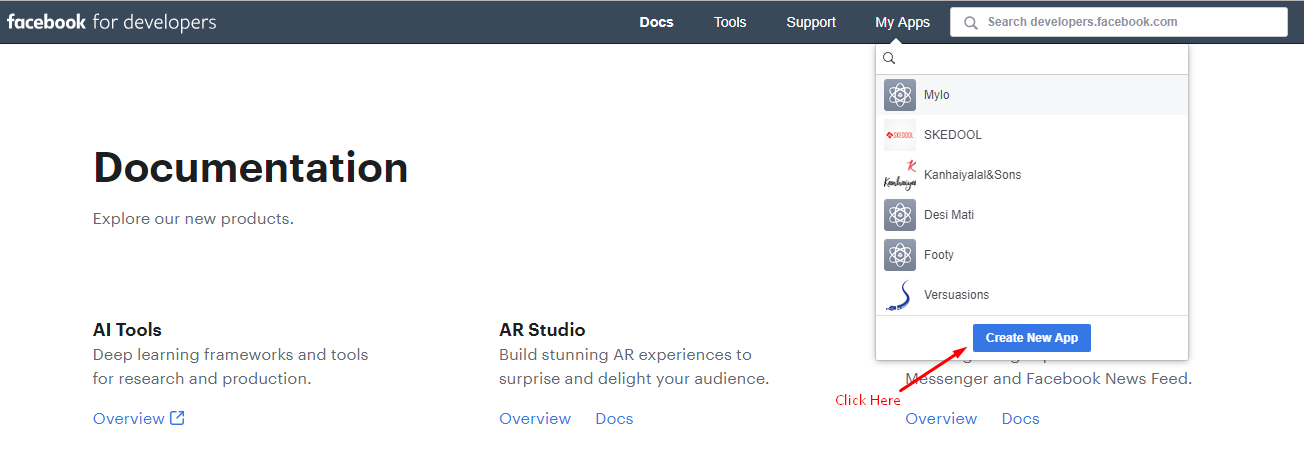Click the SKEDOOL app logo thumbnail
This screenshot has height=467, width=1304.
click(900, 135)
